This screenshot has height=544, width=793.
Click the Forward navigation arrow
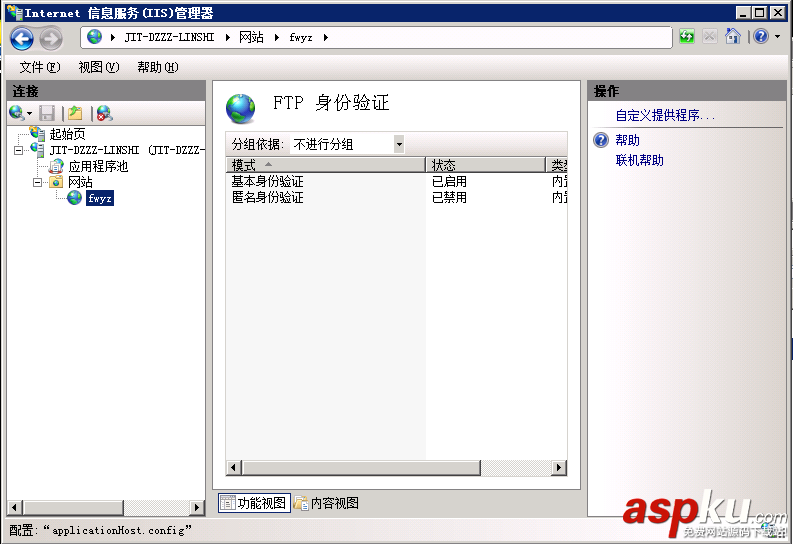point(51,38)
